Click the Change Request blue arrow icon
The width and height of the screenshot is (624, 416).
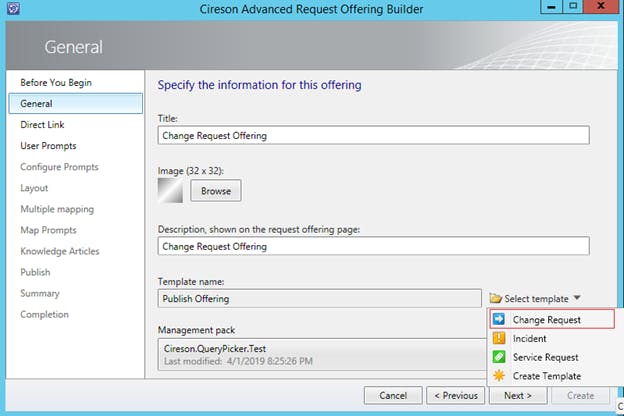click(499, 319)
